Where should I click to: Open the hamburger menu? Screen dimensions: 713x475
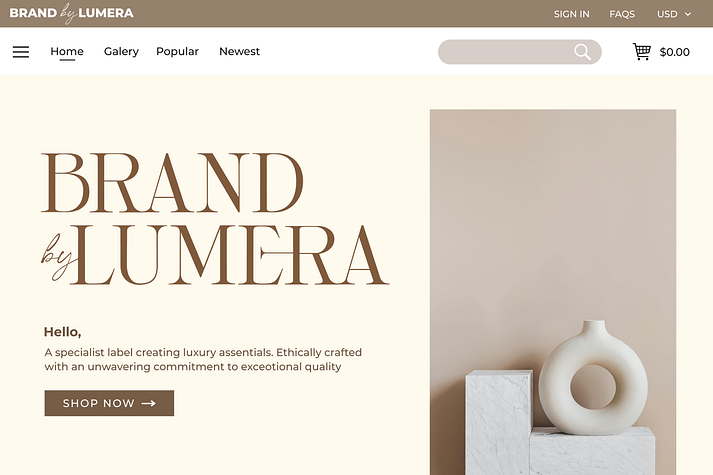point(21,52)
